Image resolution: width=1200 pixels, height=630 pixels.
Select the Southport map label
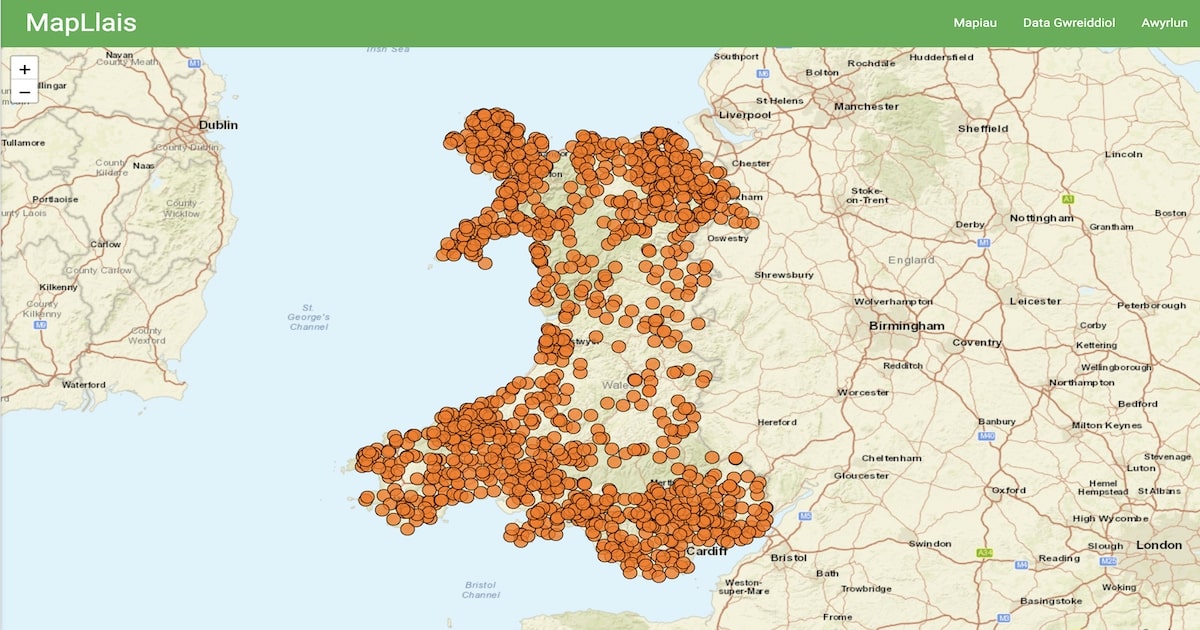tap(737, 56)
